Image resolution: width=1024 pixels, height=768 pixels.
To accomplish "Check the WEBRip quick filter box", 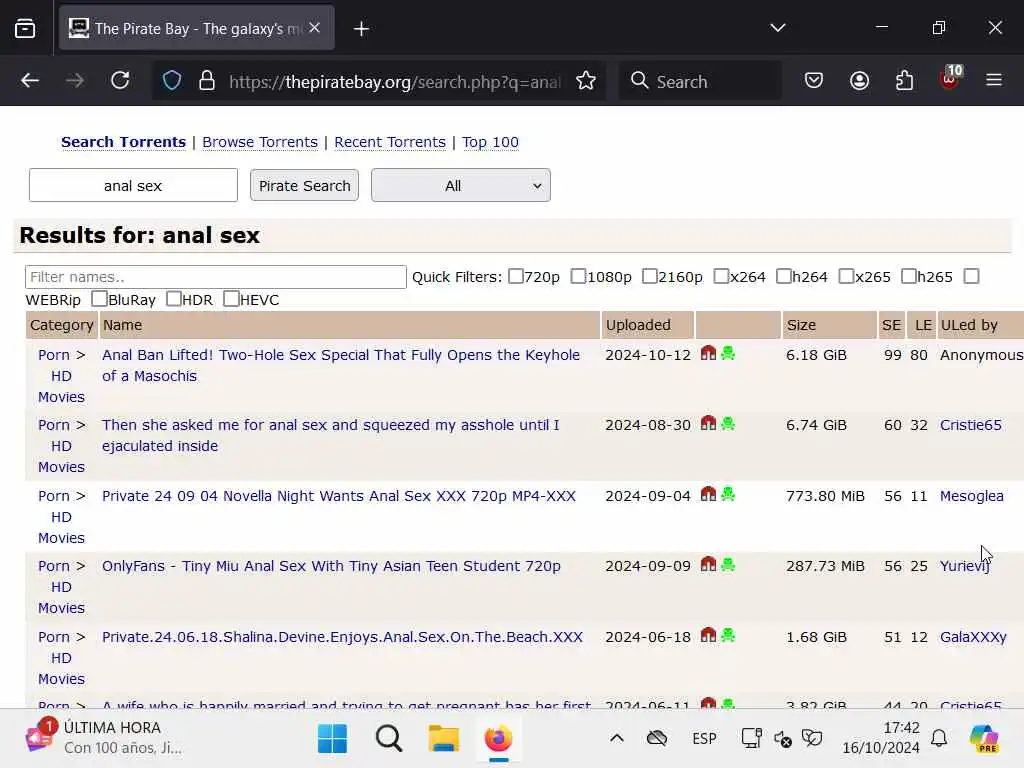I will (972, 276).
